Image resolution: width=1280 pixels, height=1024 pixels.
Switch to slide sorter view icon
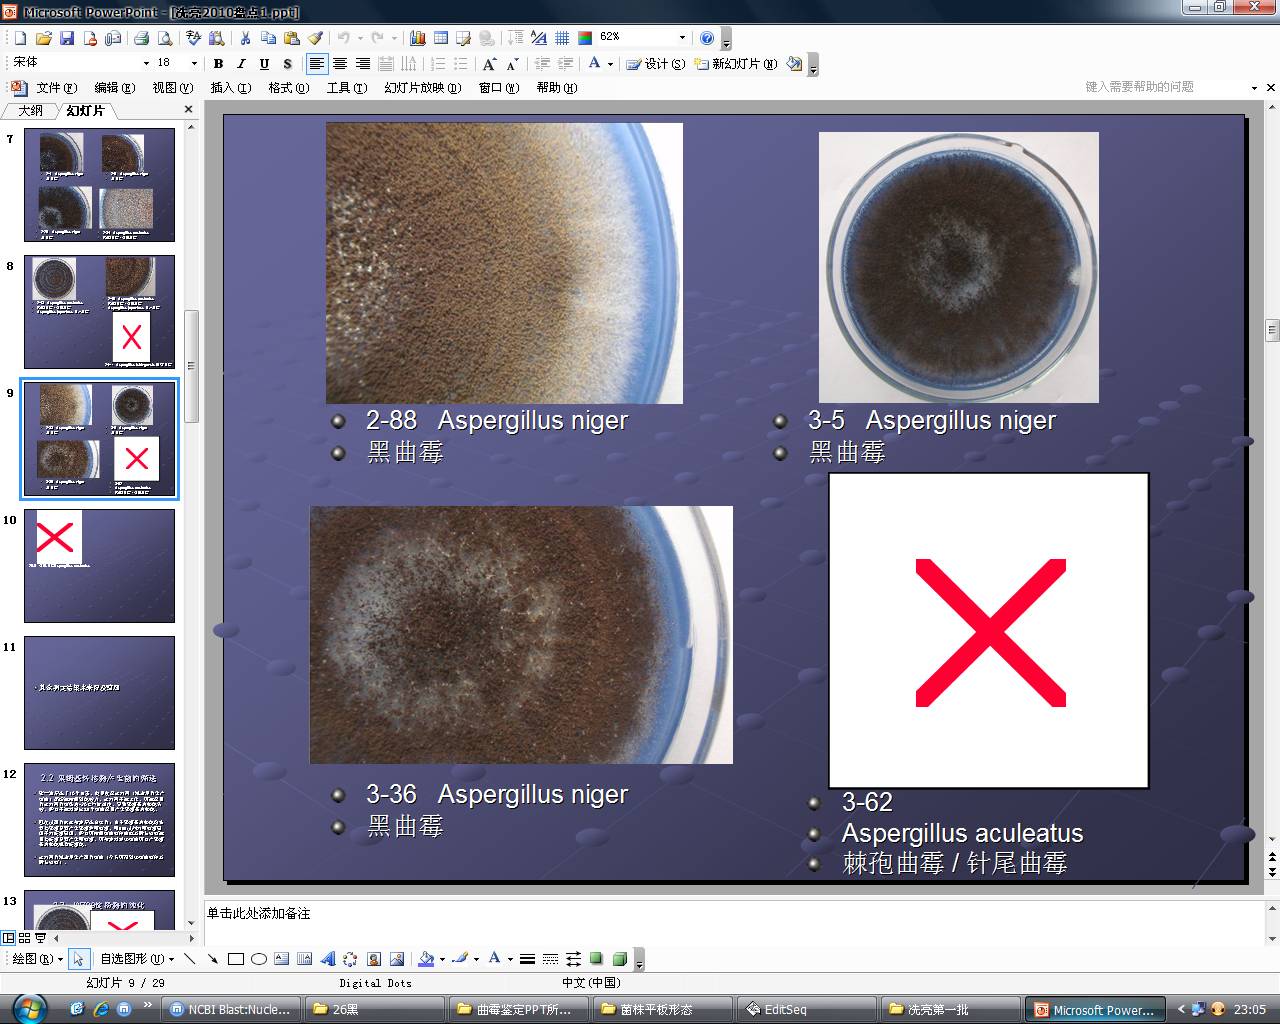(x=24, y=938)
